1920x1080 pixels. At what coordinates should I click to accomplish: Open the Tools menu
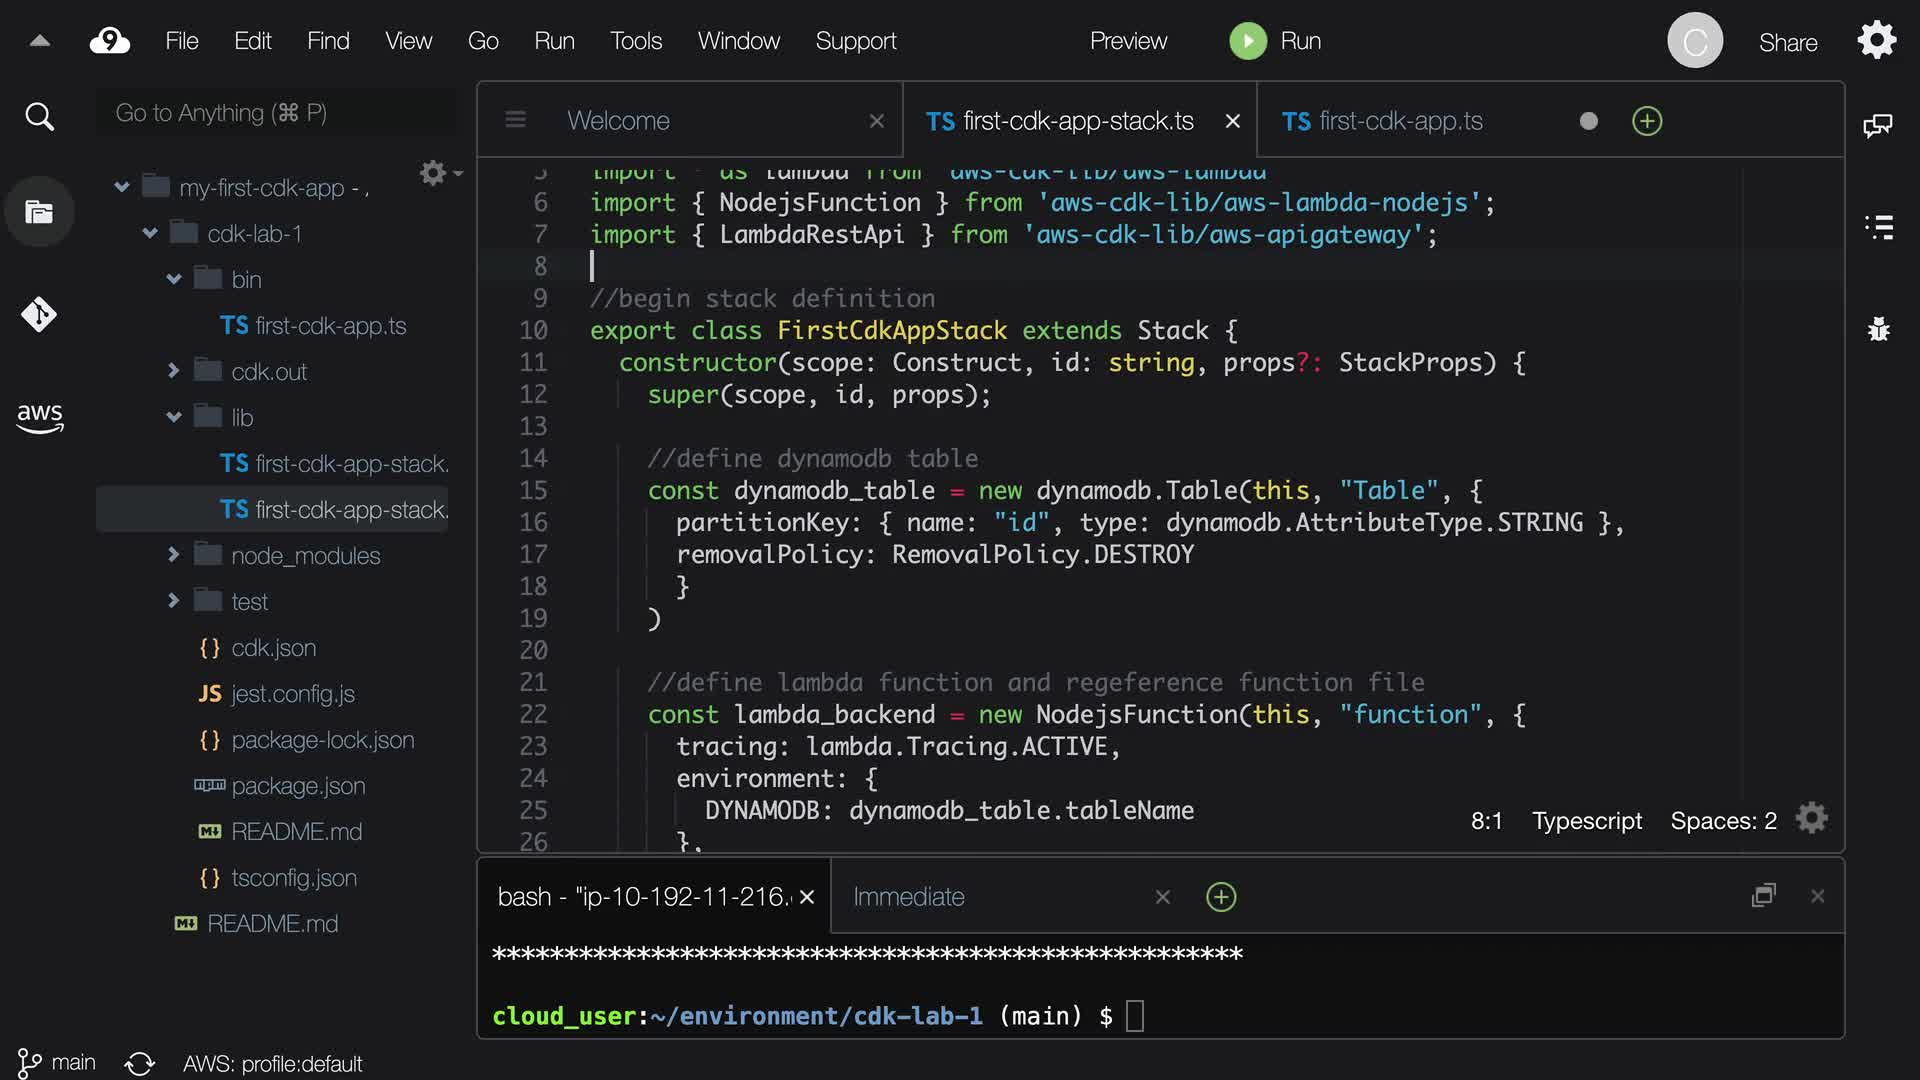[x=635, y=41]
